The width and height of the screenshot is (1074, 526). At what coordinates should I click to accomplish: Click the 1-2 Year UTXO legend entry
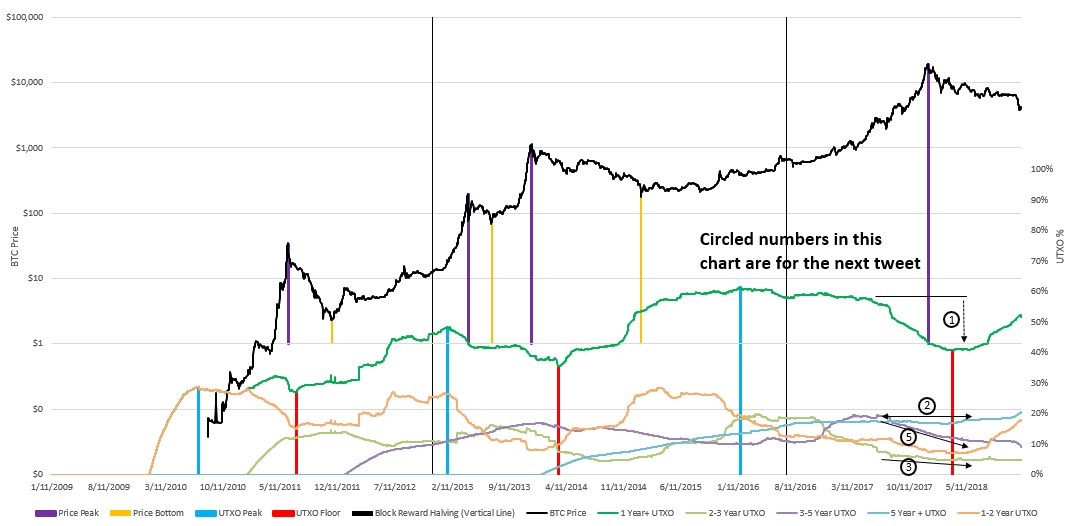click(x=1001, y=513)
